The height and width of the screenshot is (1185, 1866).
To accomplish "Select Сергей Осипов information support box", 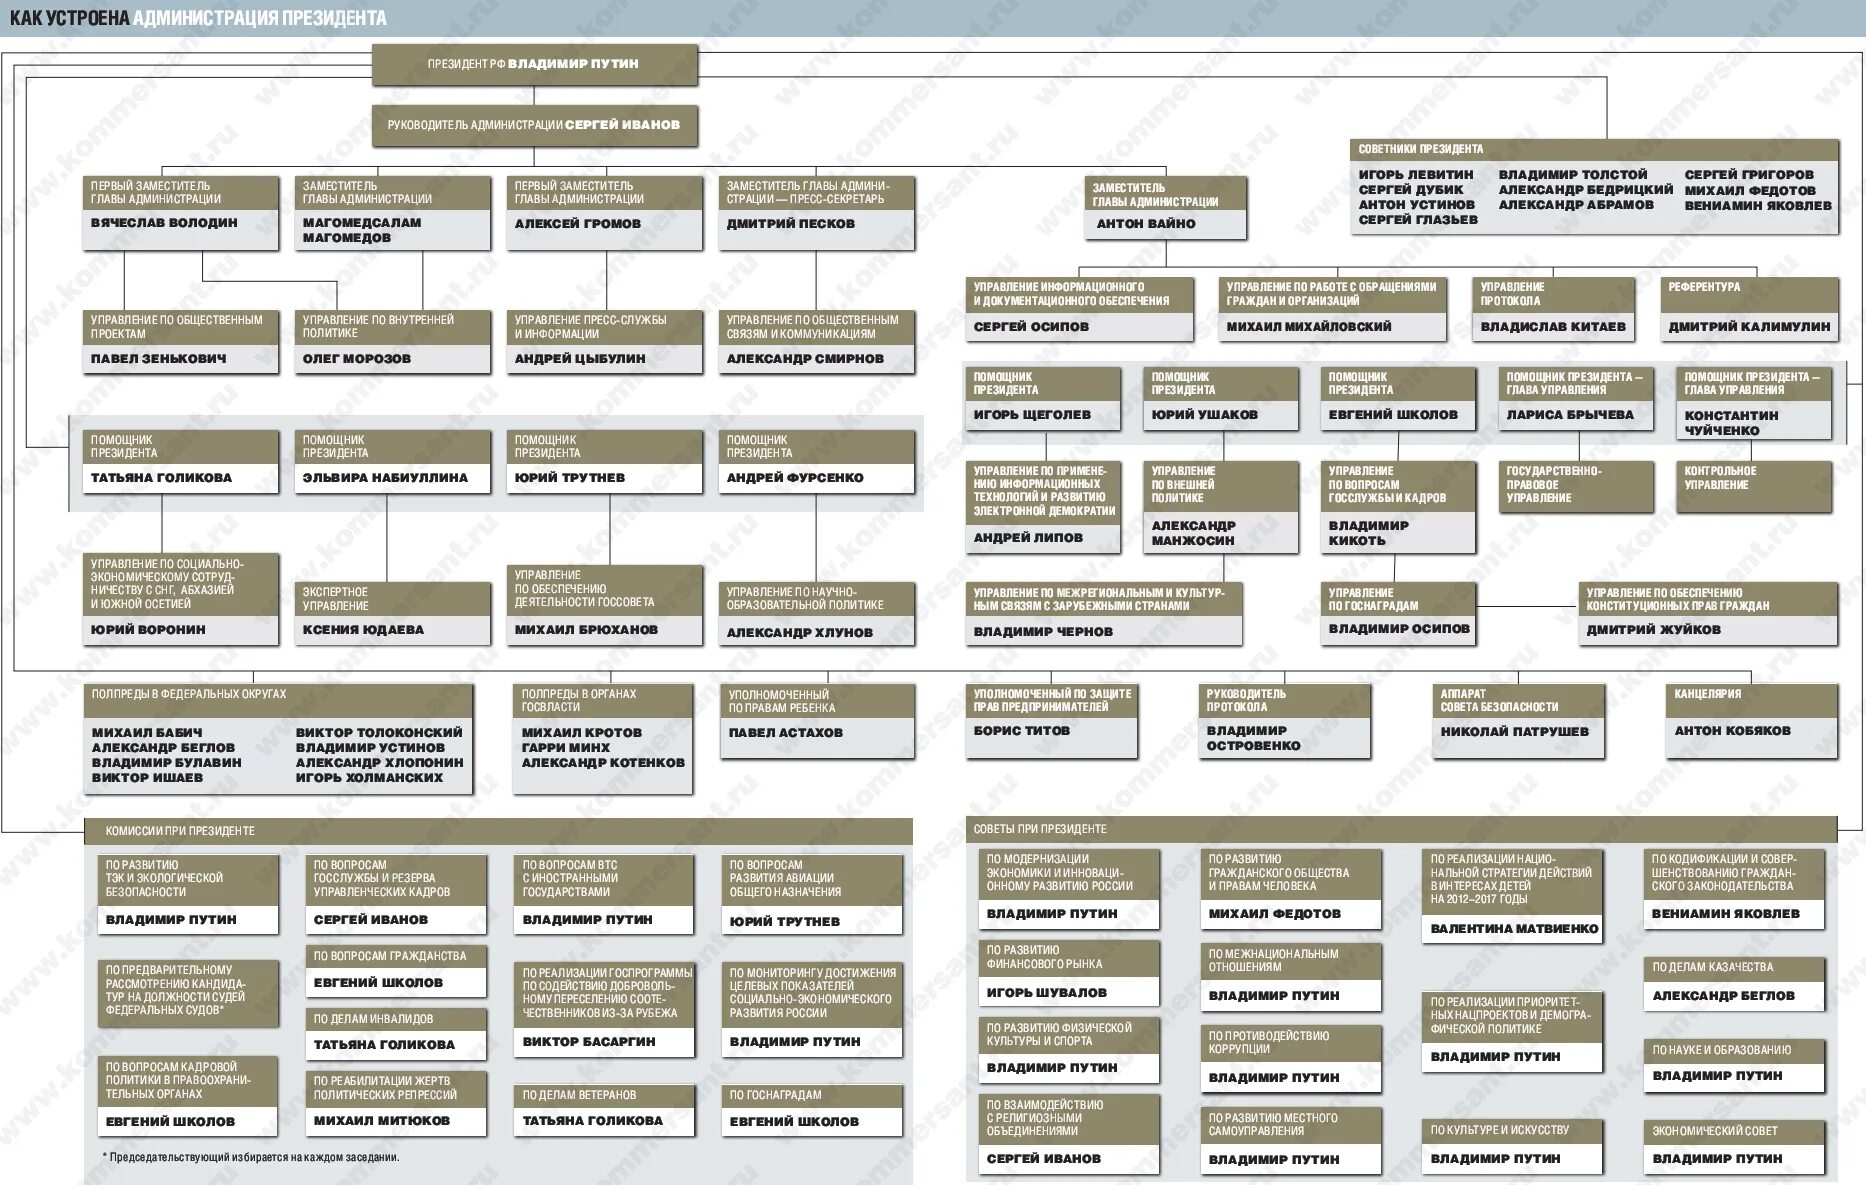I will pos(1080,309).
